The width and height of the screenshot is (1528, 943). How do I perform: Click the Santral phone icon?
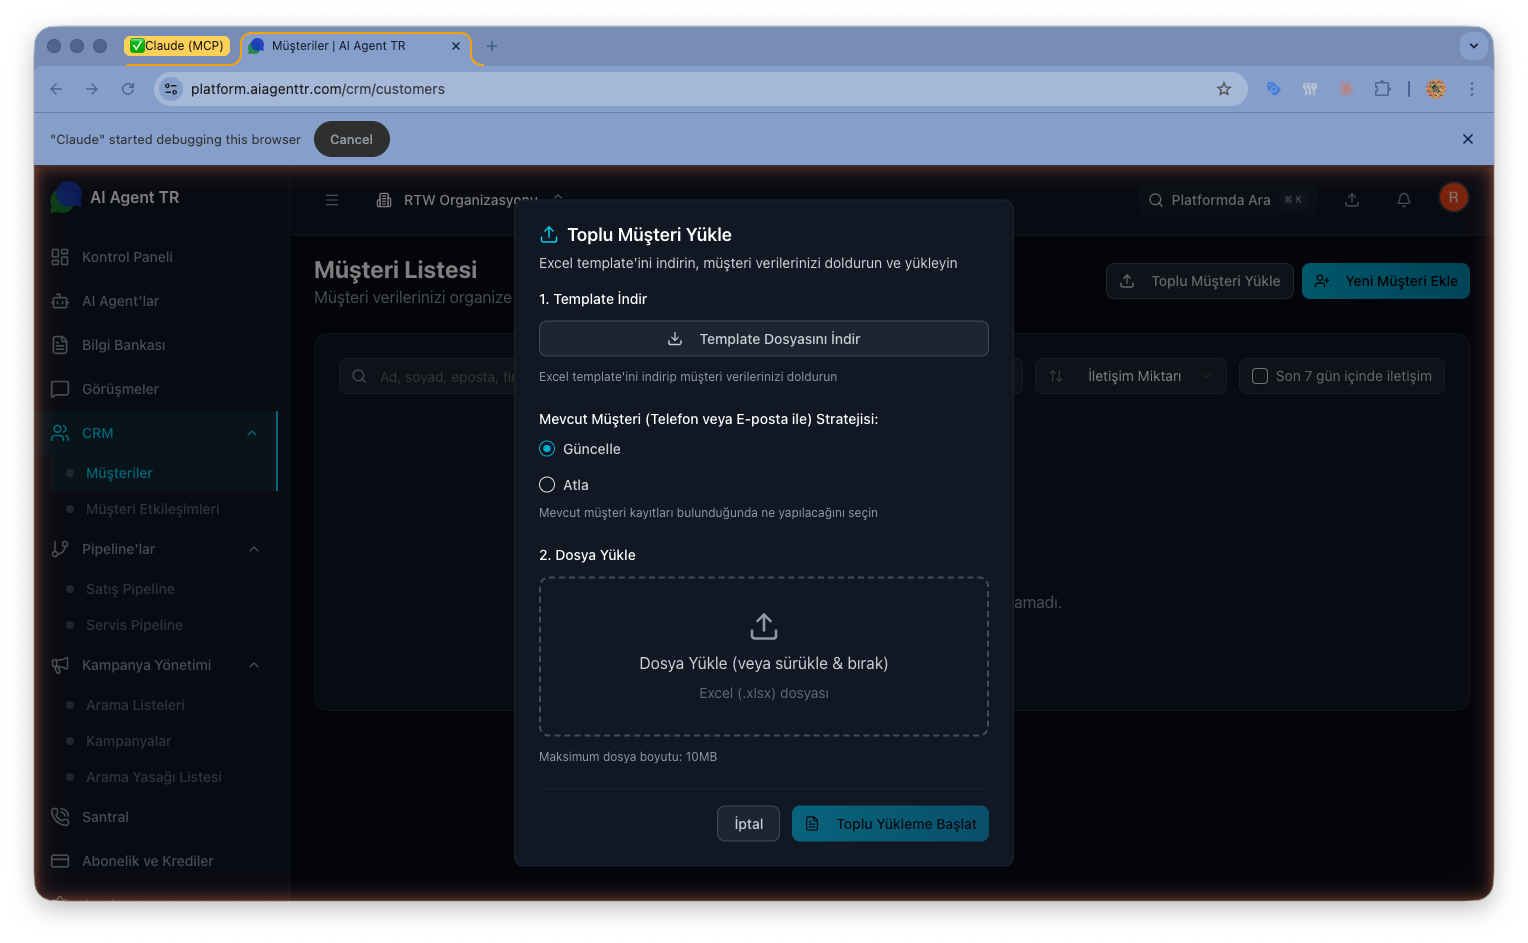[x=60, y=817]
